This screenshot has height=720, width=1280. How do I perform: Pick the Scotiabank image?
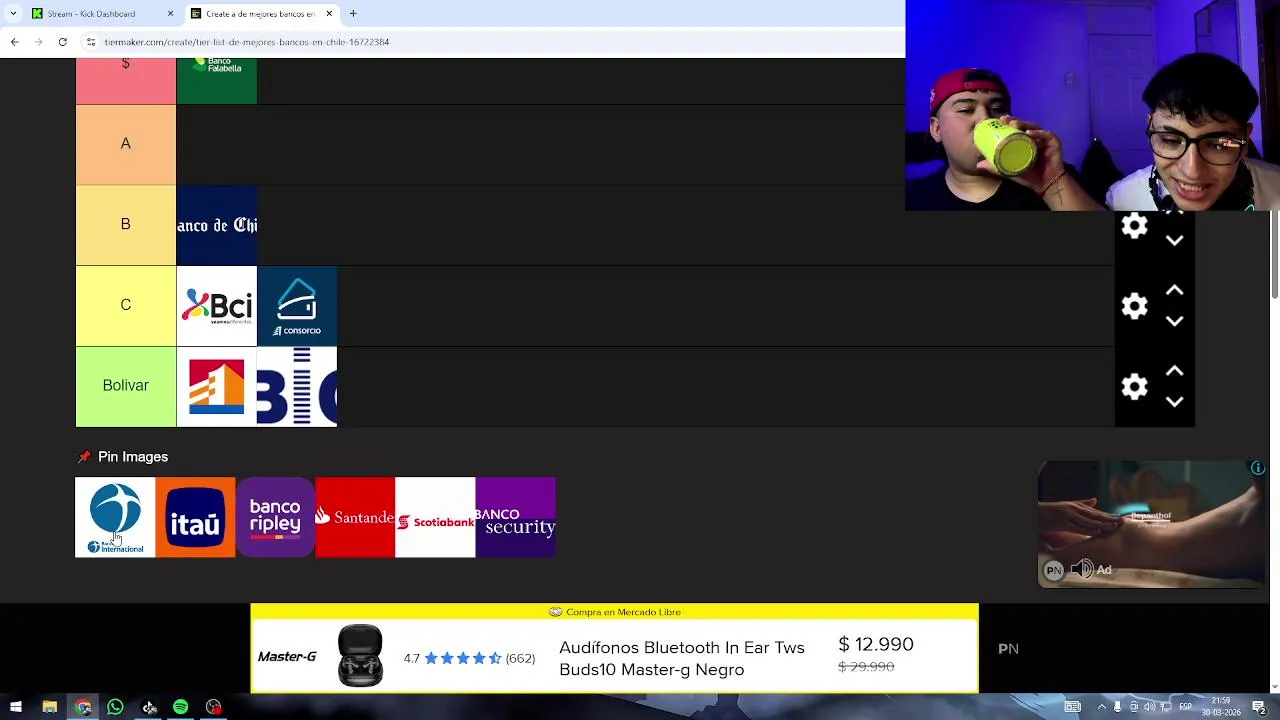(x=435, y=517)
